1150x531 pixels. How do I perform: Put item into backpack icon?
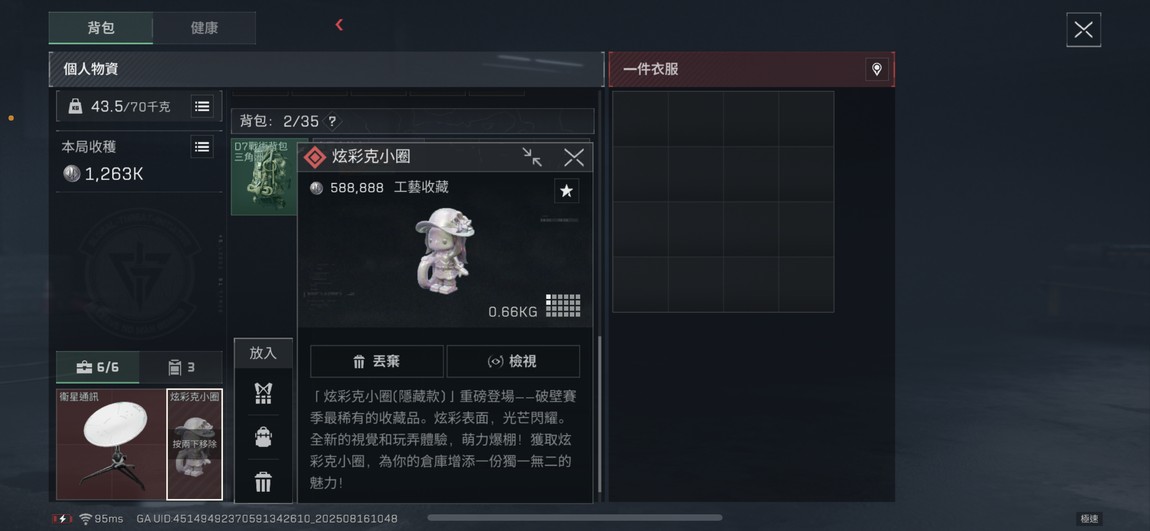[263, 437]
